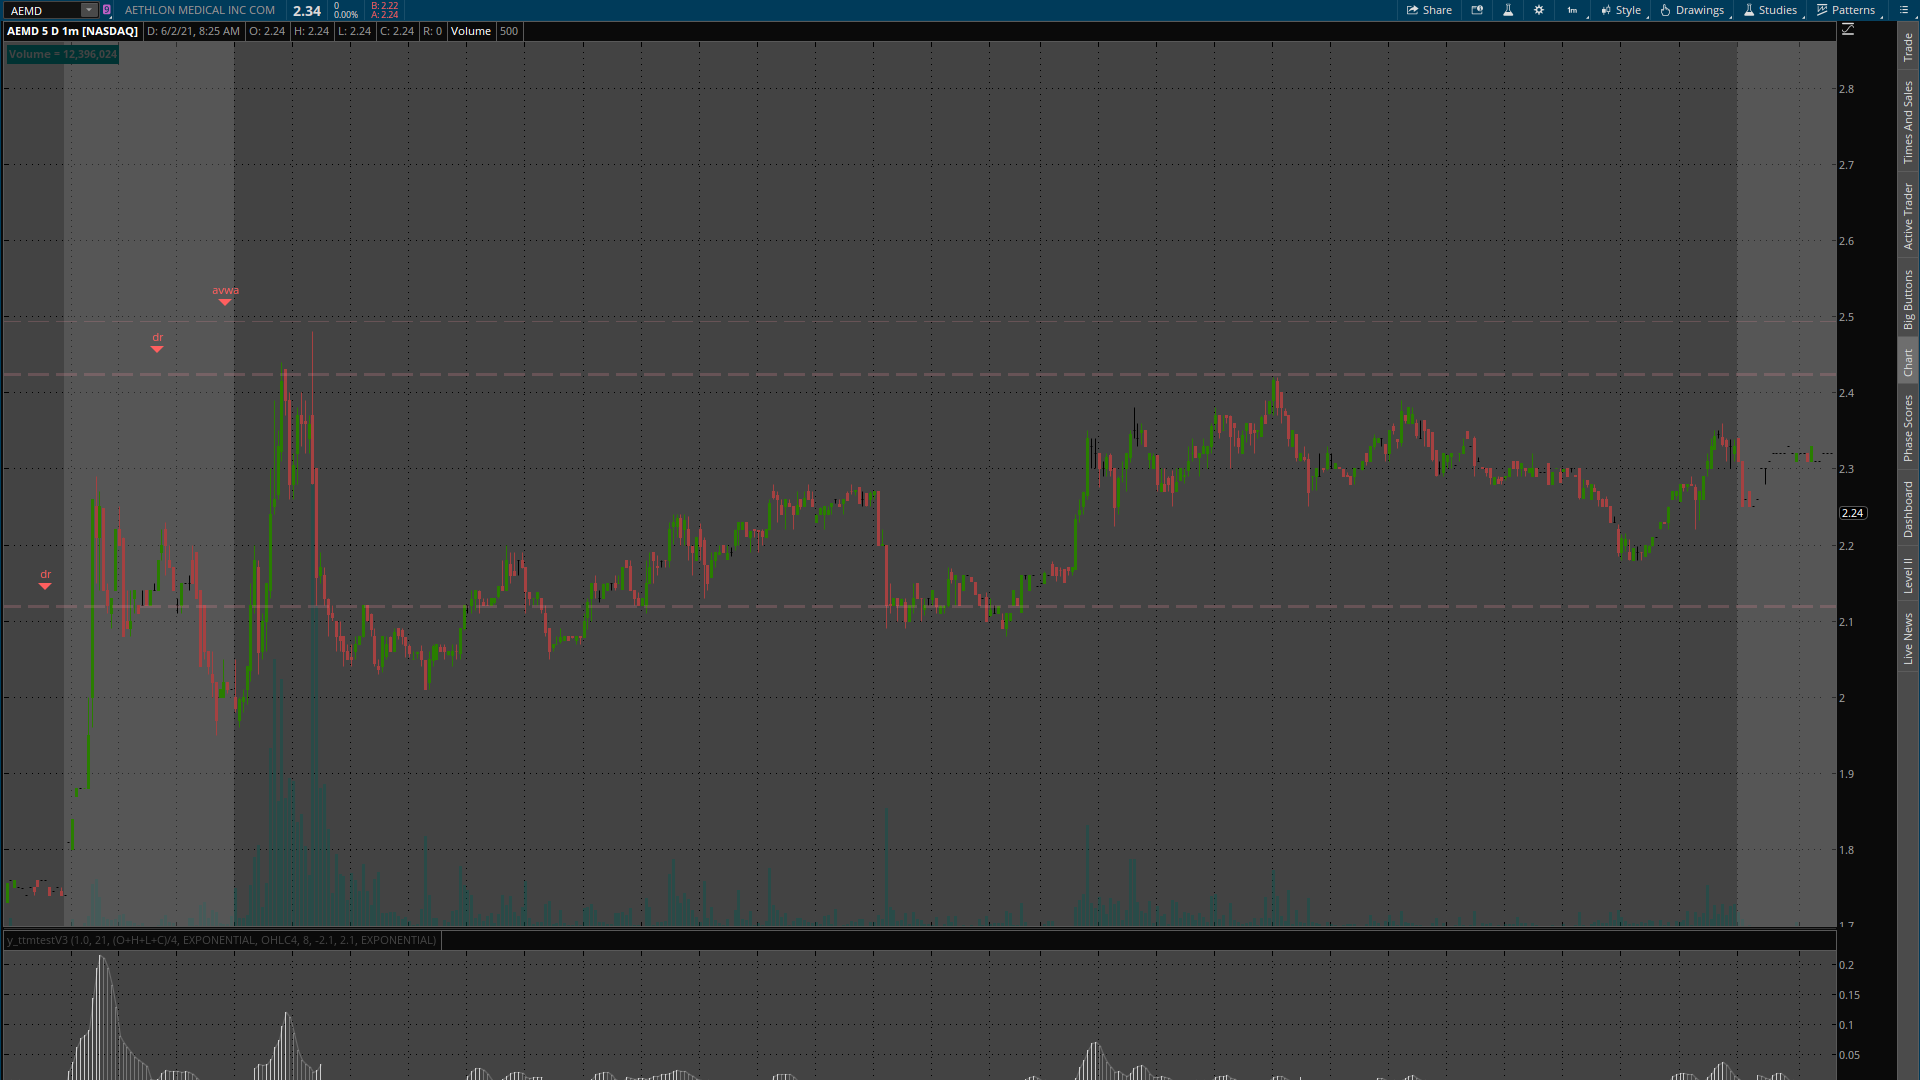Expand the AEMD symbol dropdown arrow

(88, 10)
